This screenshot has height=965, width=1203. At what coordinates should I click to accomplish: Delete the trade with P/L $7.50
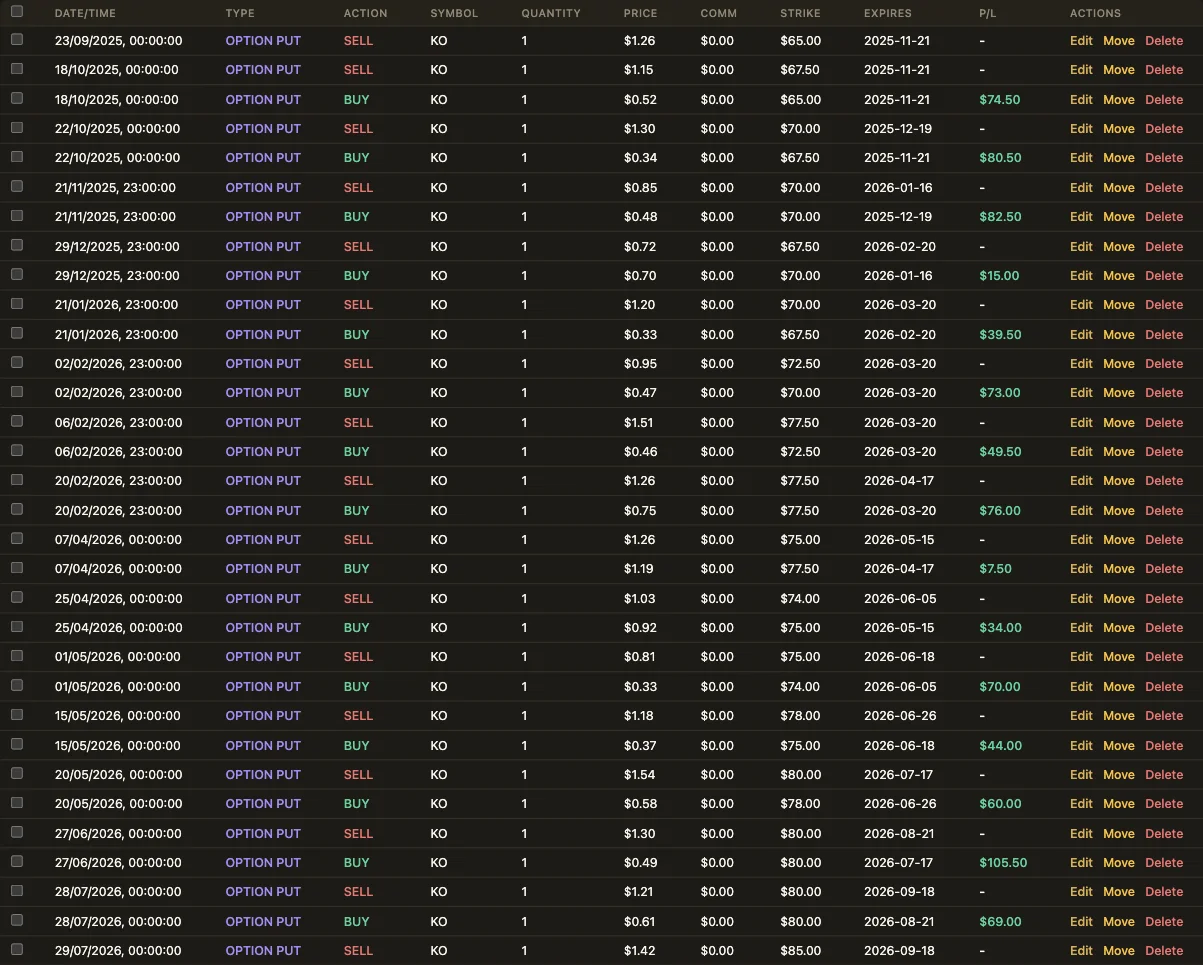tap(1164, 569)
